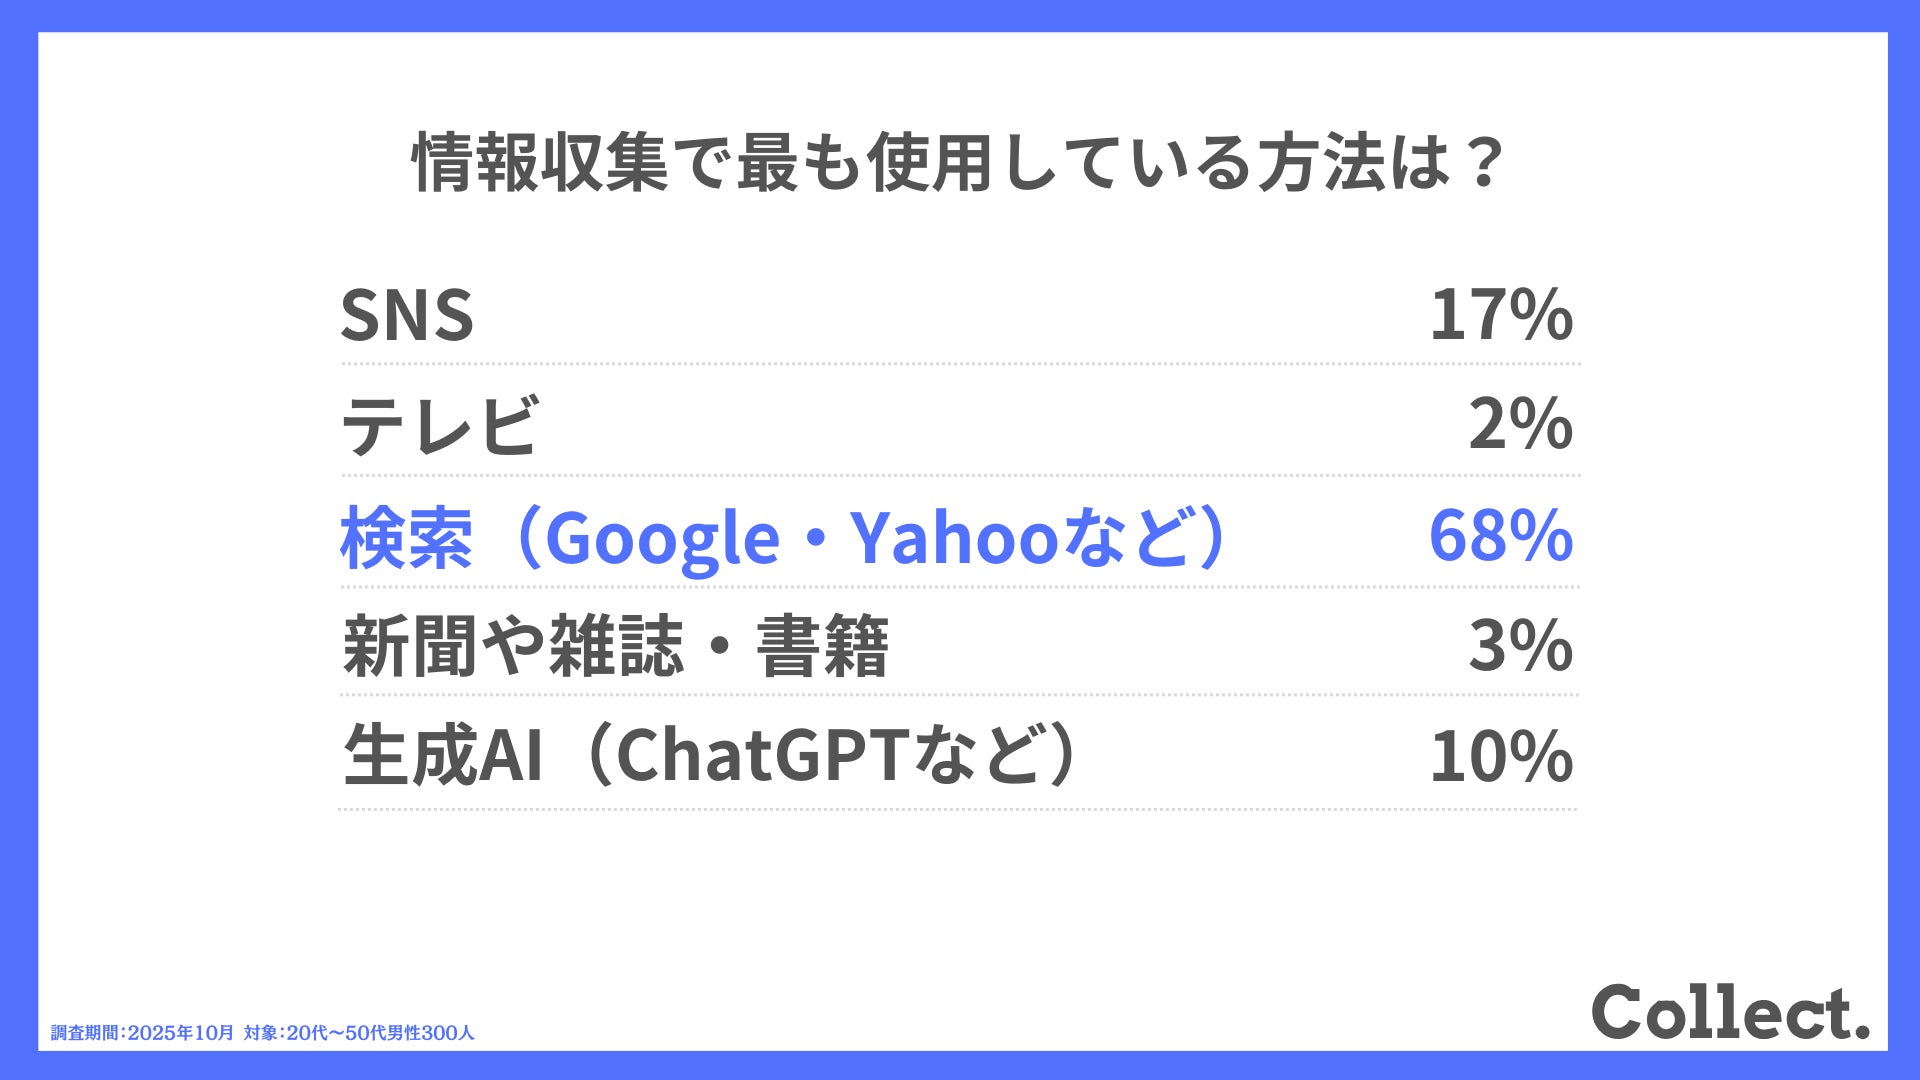1920x1080 pixels.
Task: Click the dotted separator below SNS row
Action: tap(958, 364)
